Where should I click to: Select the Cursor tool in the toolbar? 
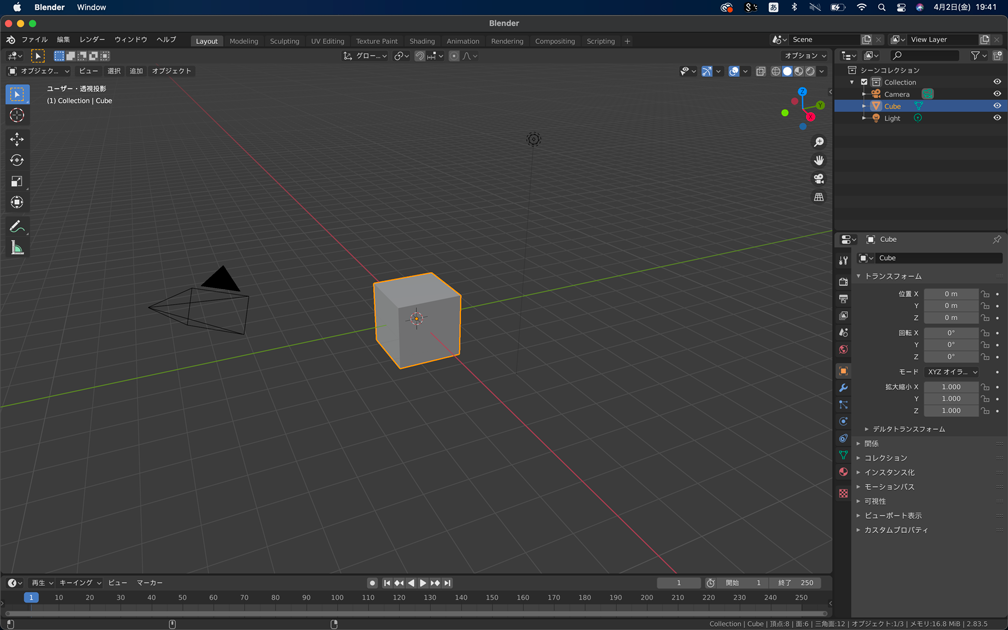[17, 115]
